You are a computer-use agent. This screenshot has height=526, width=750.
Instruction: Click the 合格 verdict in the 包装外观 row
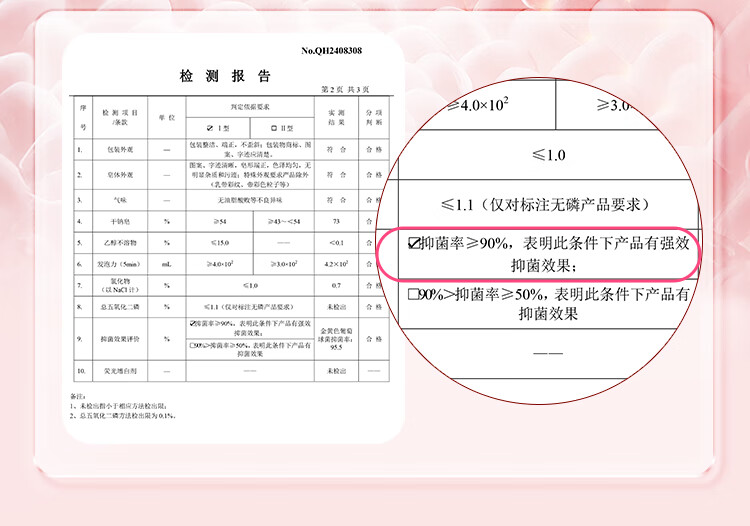click(x=374, y=150)
